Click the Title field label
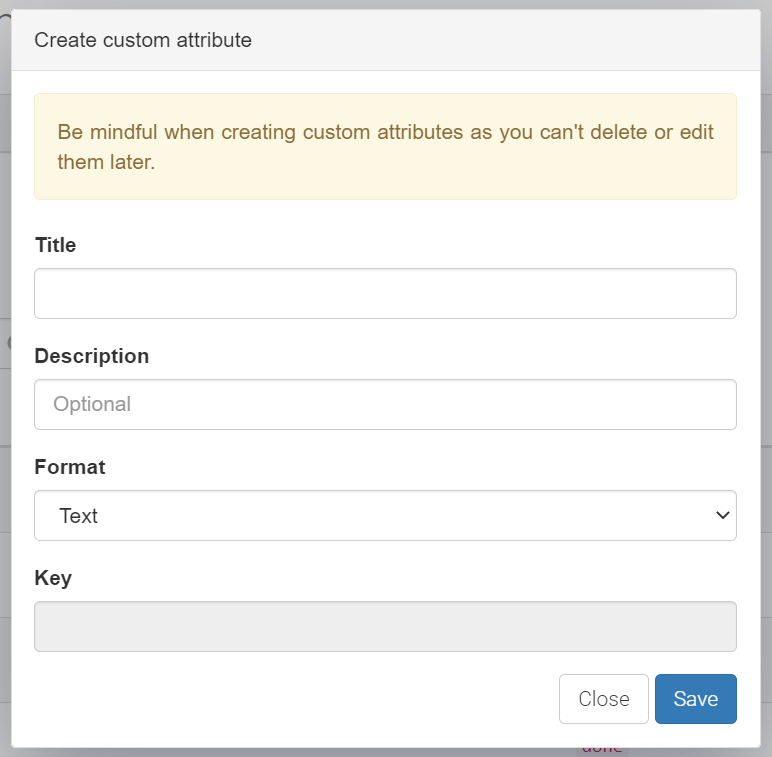This screenshot has height=757, width=772. pos(55,245)
